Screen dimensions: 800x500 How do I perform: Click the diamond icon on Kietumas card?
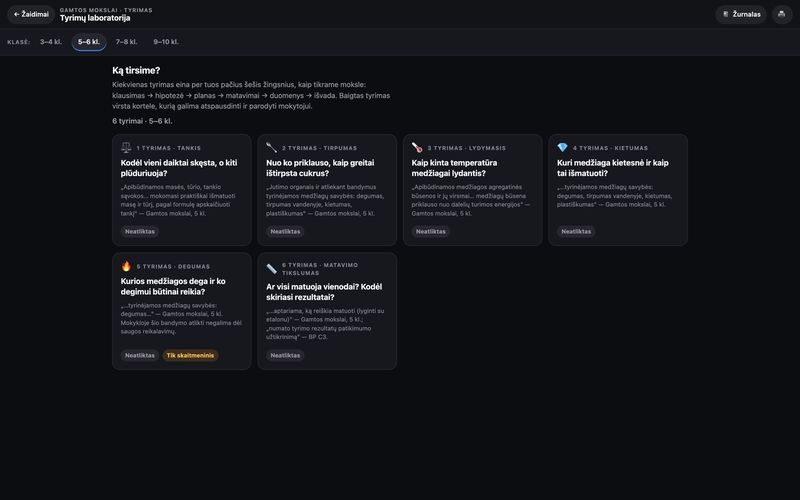click(x=562, y=147)
